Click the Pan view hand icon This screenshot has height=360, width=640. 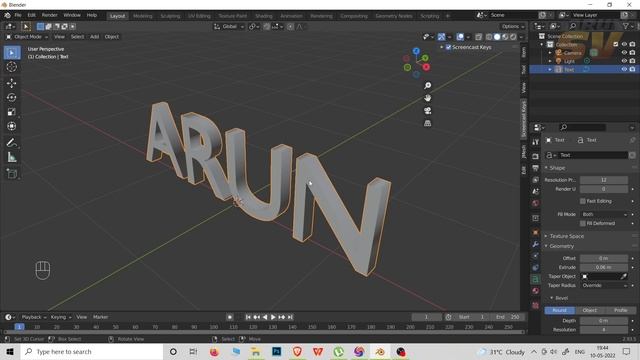(427, 98)
